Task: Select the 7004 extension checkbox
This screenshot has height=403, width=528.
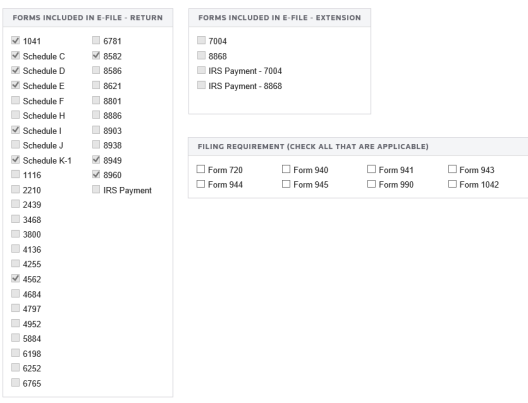Action: click(201, 40)
